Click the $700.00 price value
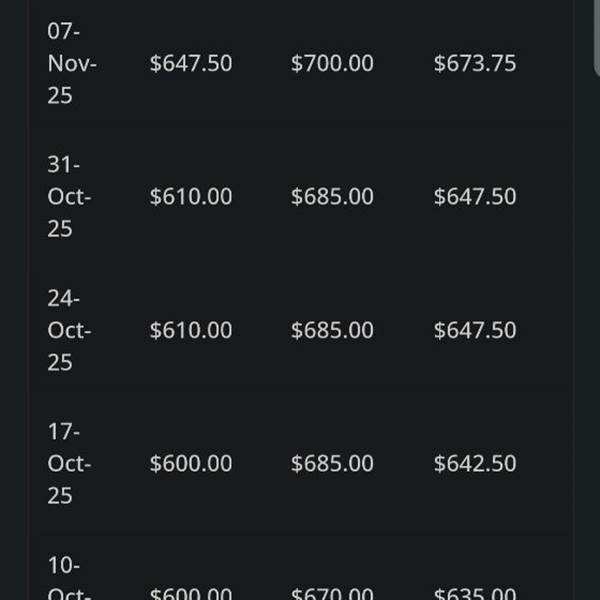 tap(332, 63)
